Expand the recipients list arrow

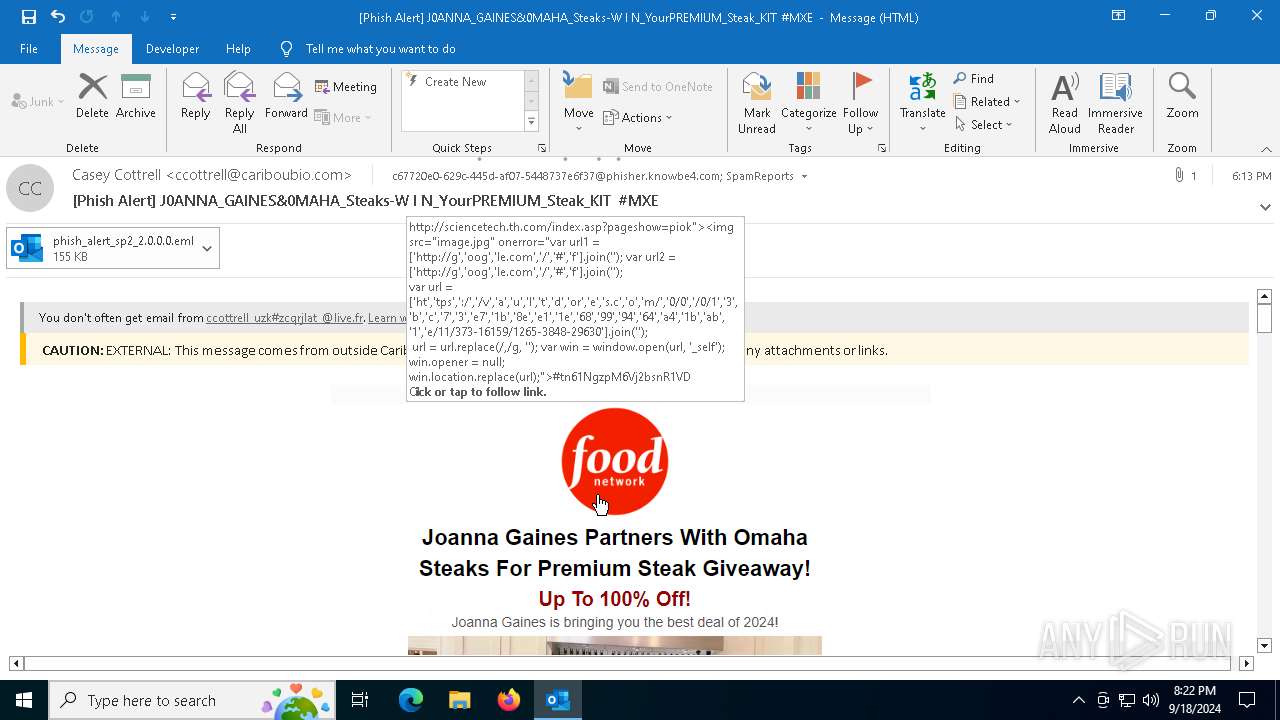click(804, 177)
